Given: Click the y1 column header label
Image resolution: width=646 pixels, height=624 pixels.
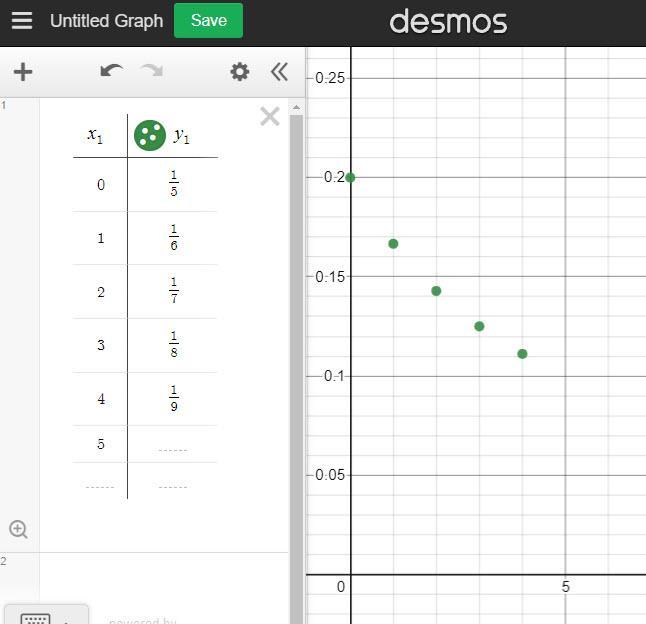Looking at the screenshot, I should tap(182, 136).
